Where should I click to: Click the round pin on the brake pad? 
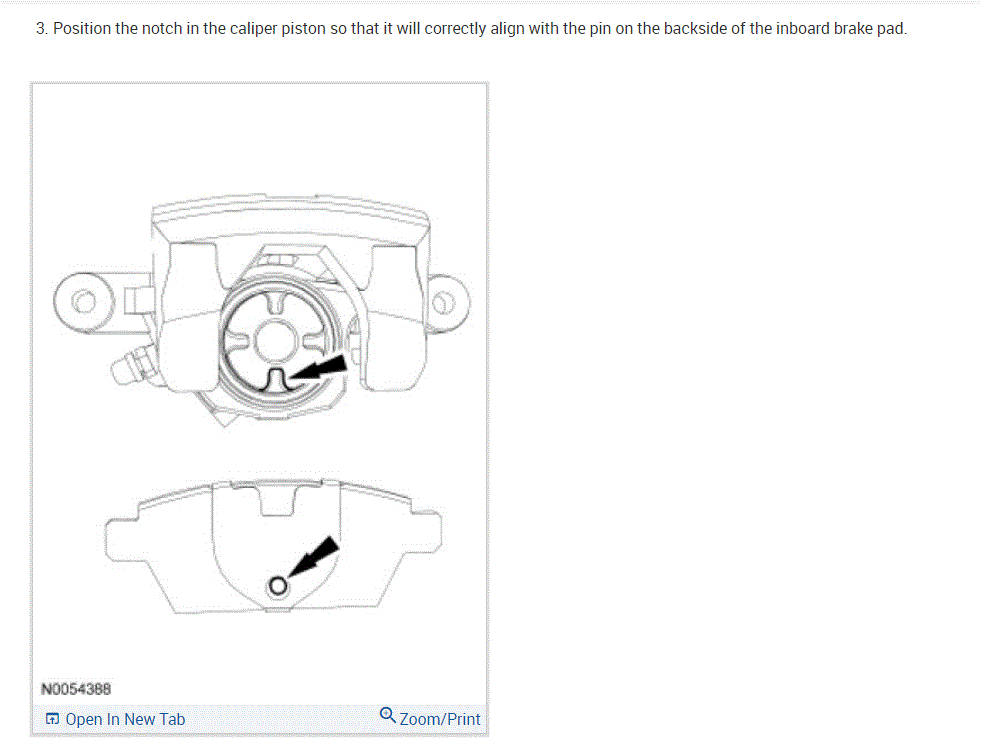[278, 586]
